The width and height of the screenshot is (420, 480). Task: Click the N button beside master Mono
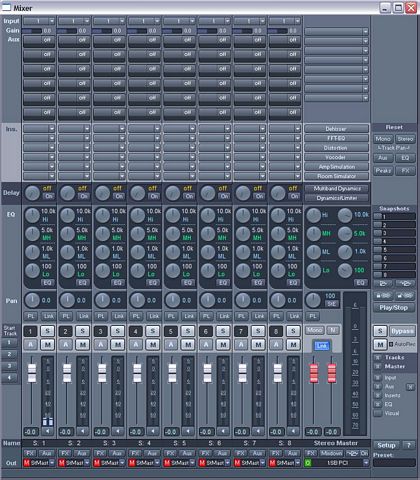tap(333, 330)
